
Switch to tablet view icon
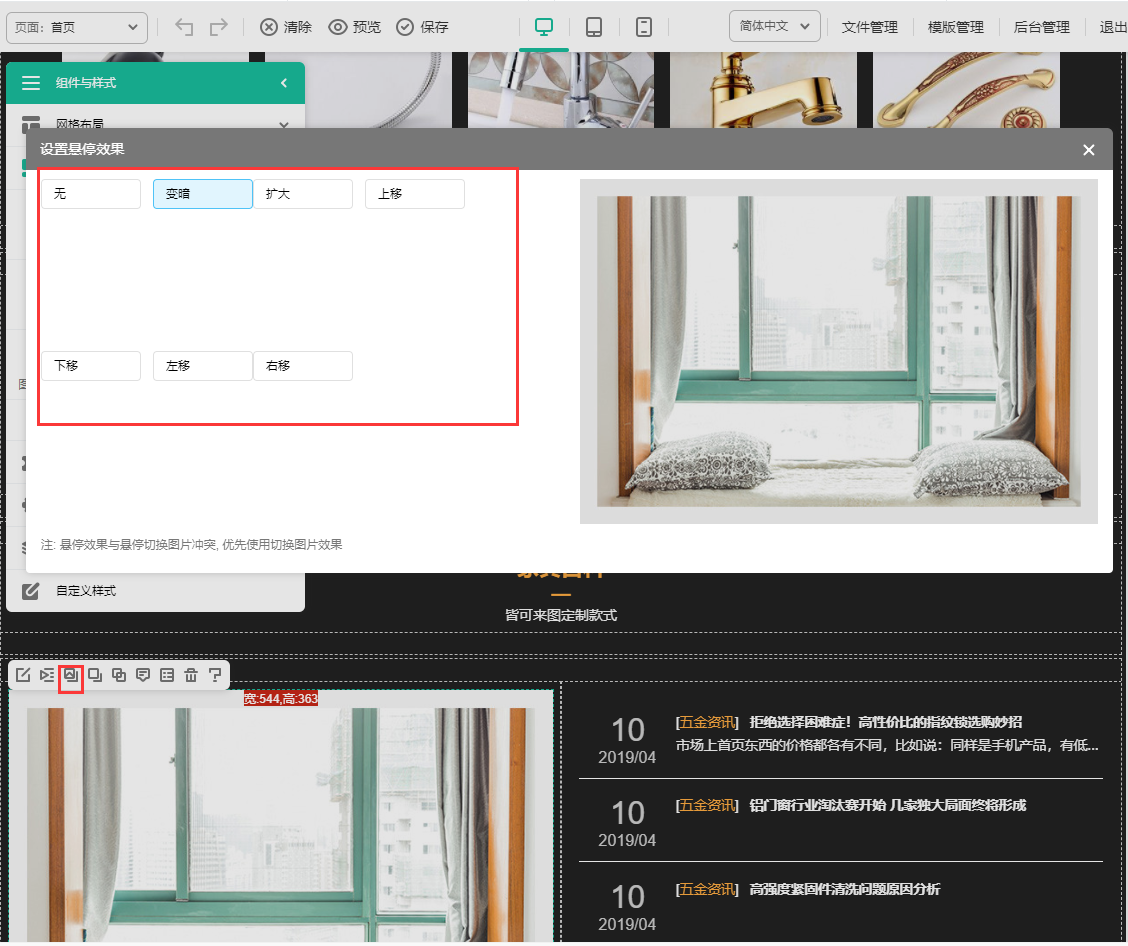pyautogui.click(x=594, y=27)
